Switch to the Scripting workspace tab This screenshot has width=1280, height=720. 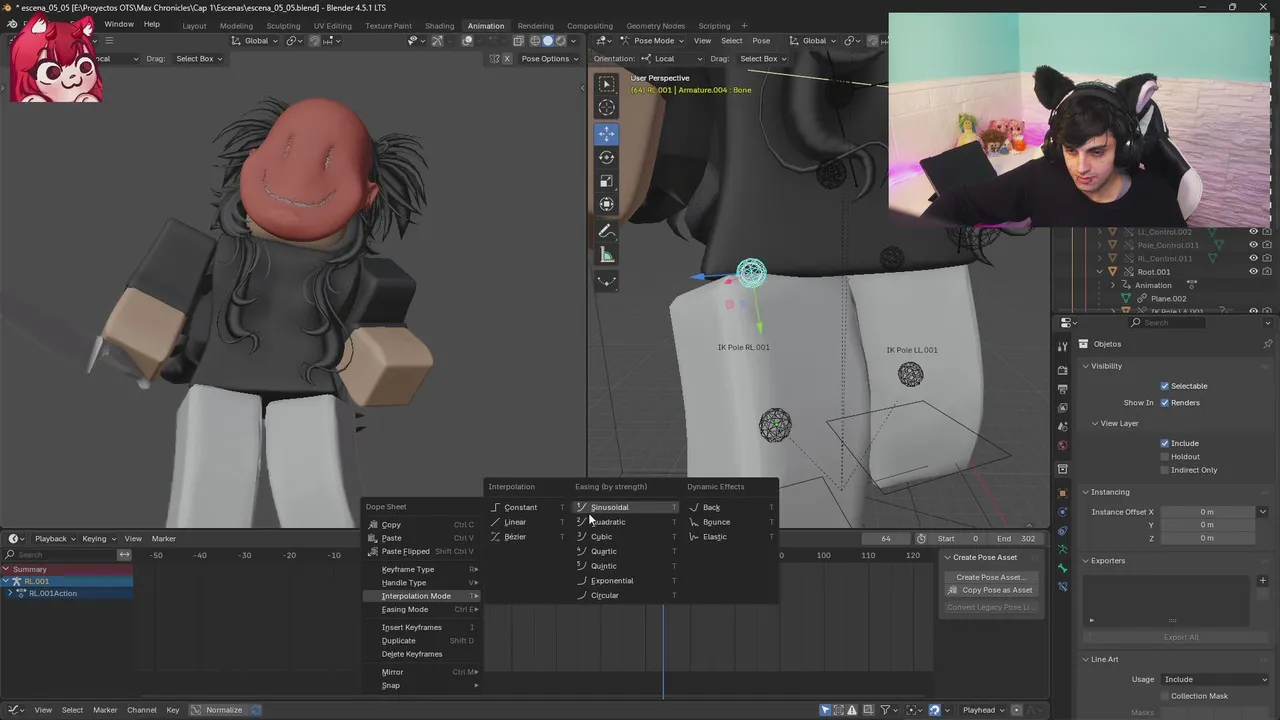(714, 26)
